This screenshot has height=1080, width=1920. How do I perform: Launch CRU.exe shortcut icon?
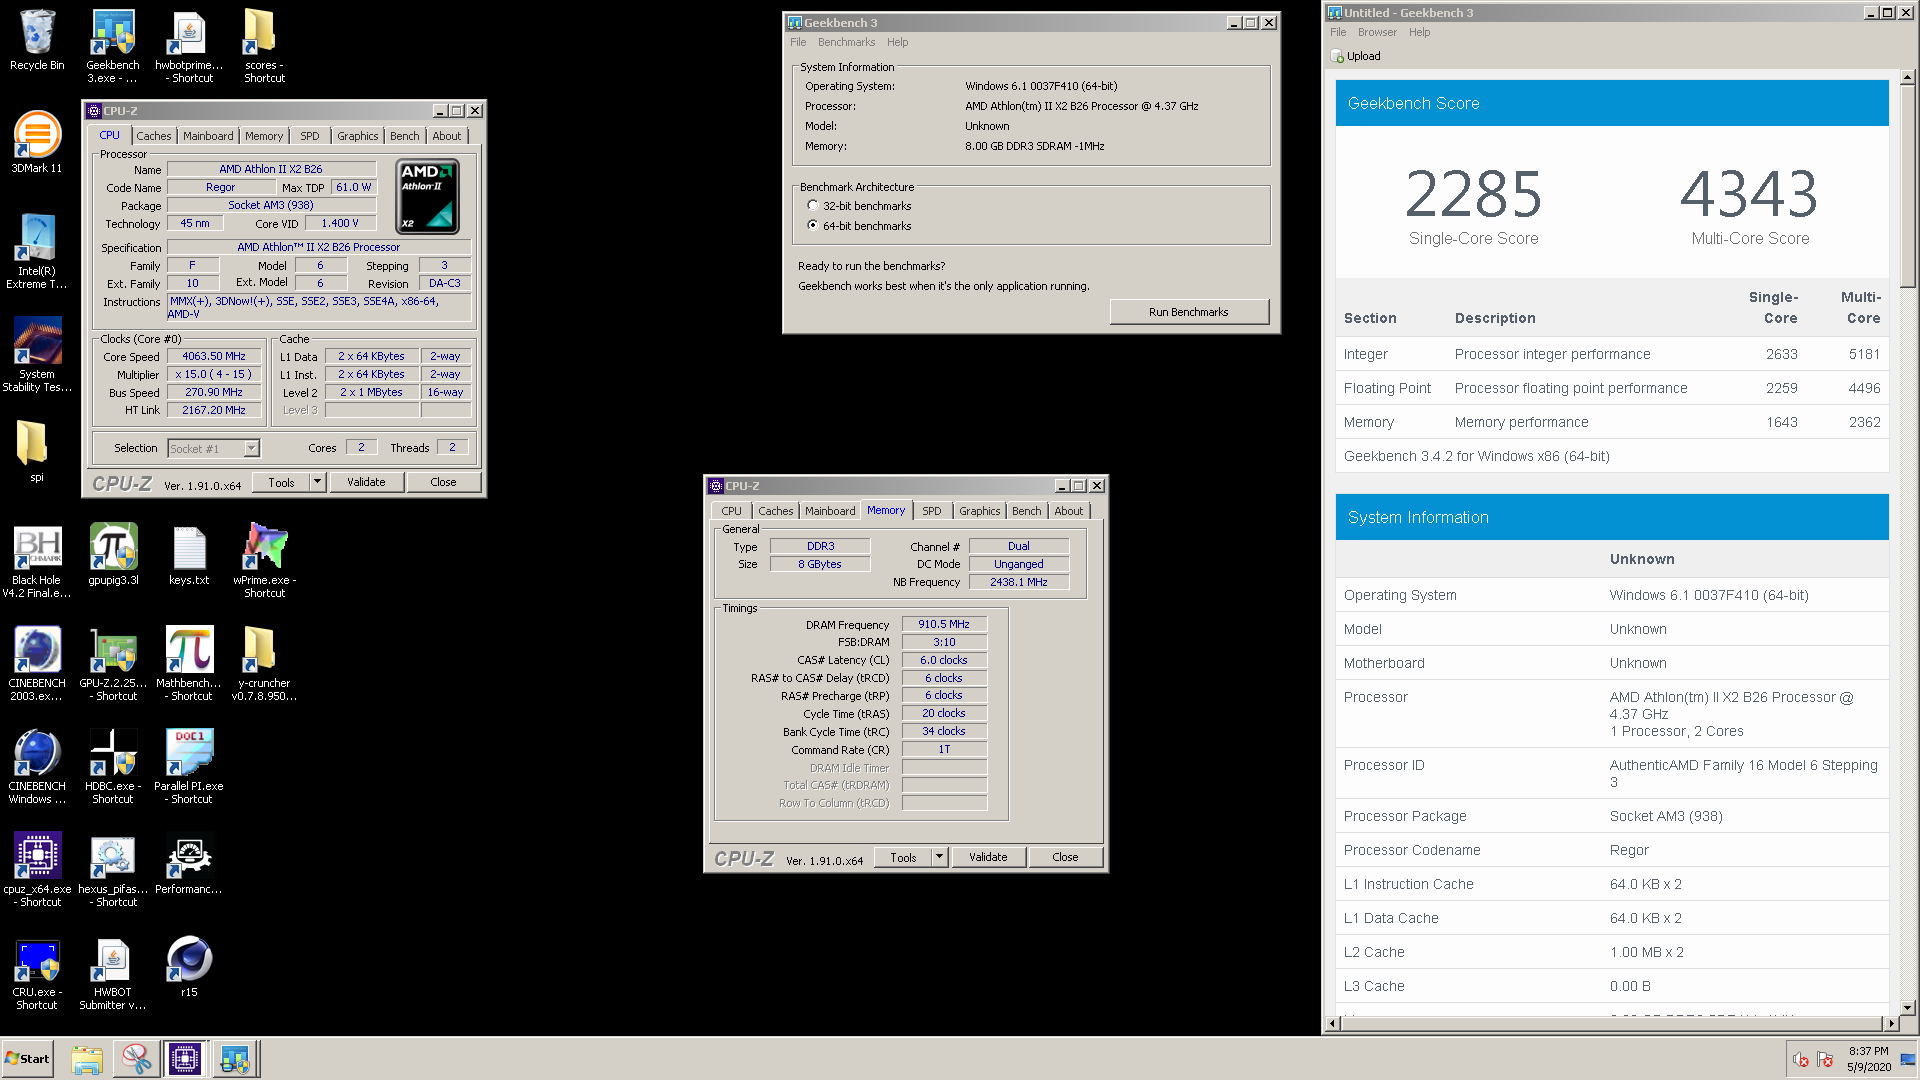(x=37, y=973)
